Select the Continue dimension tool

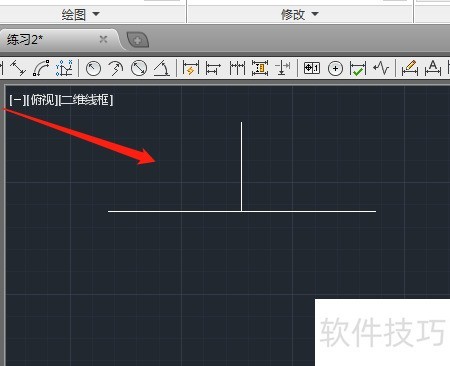(237, 68)
